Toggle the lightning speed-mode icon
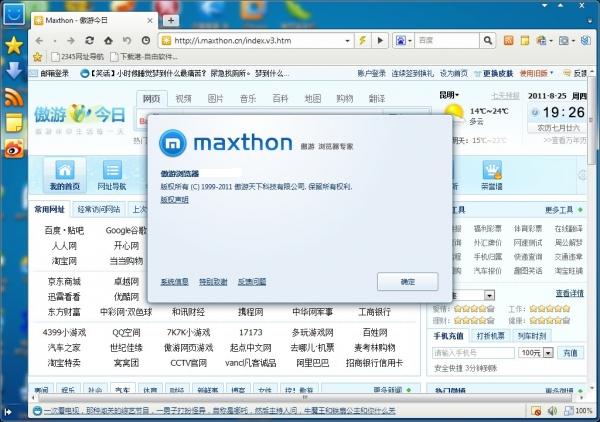 pos(362,41)
